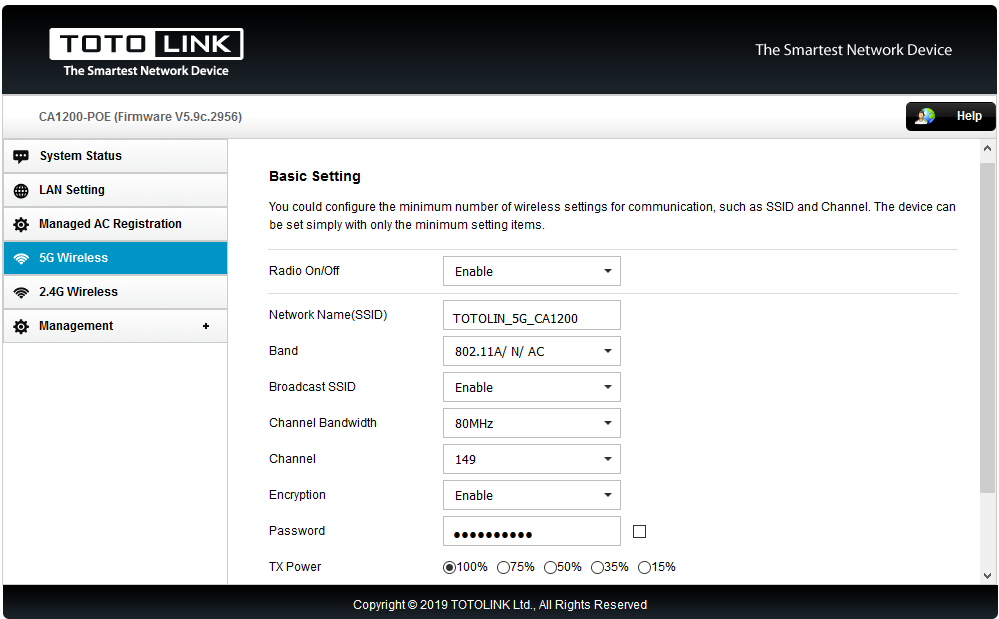Image resolution: width=999 pixels, height=619 pixels.
Task: Click the Network Name SSID input field
Action: (531, 315)
